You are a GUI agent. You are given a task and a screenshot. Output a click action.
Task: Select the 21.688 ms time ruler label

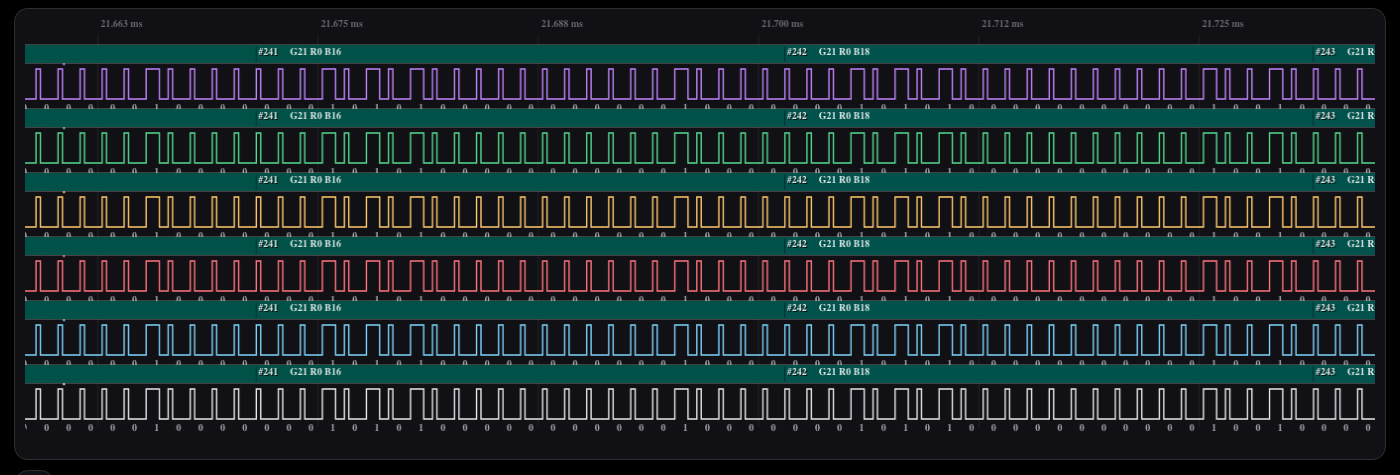[561, 23]
